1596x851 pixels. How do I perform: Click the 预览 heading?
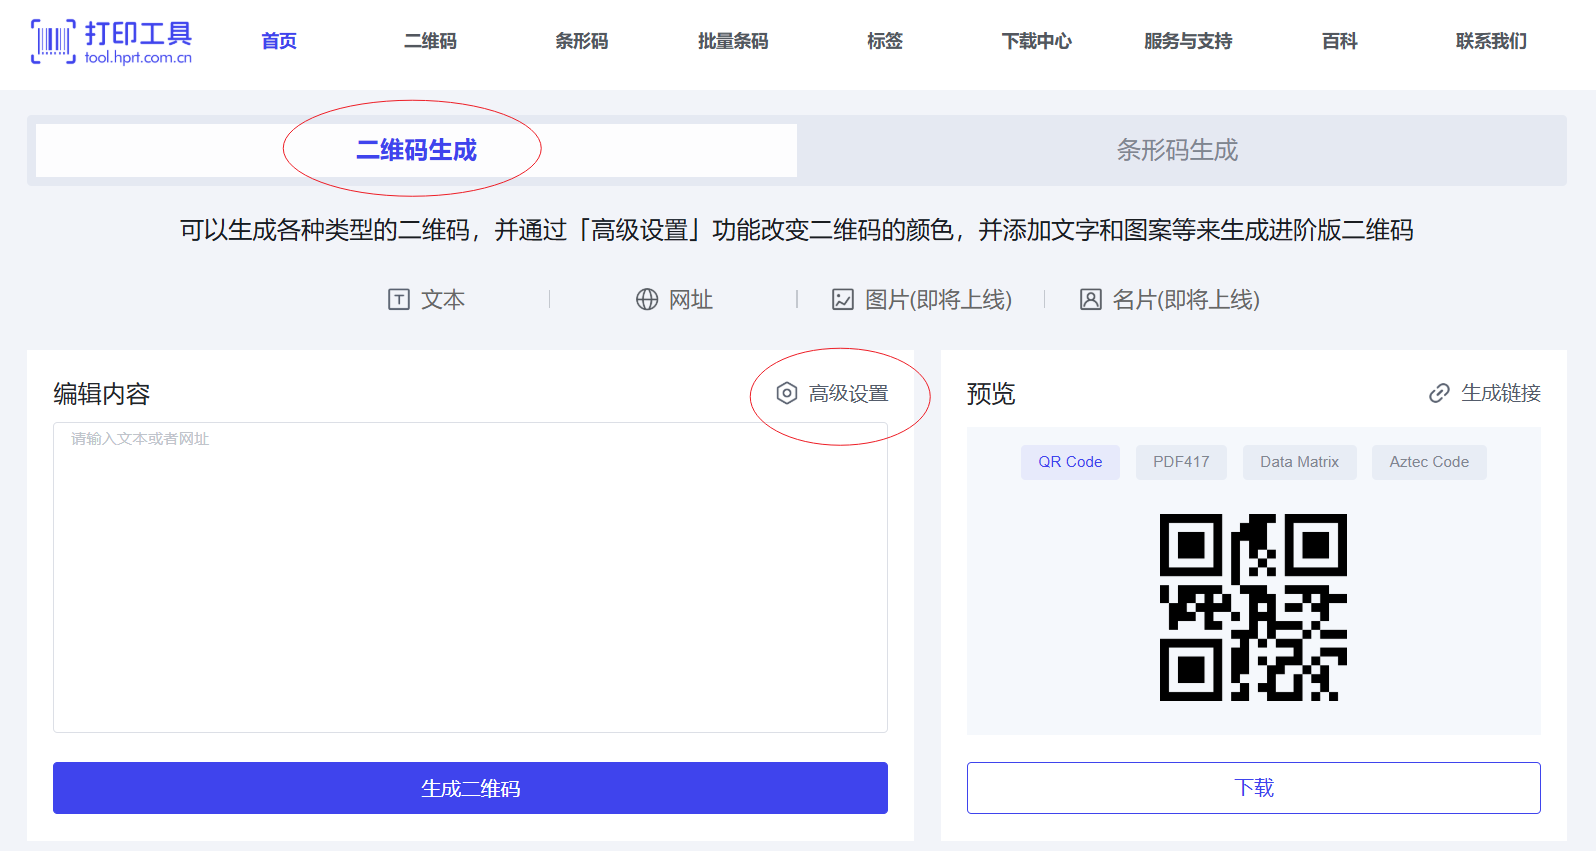pos(991,394)
